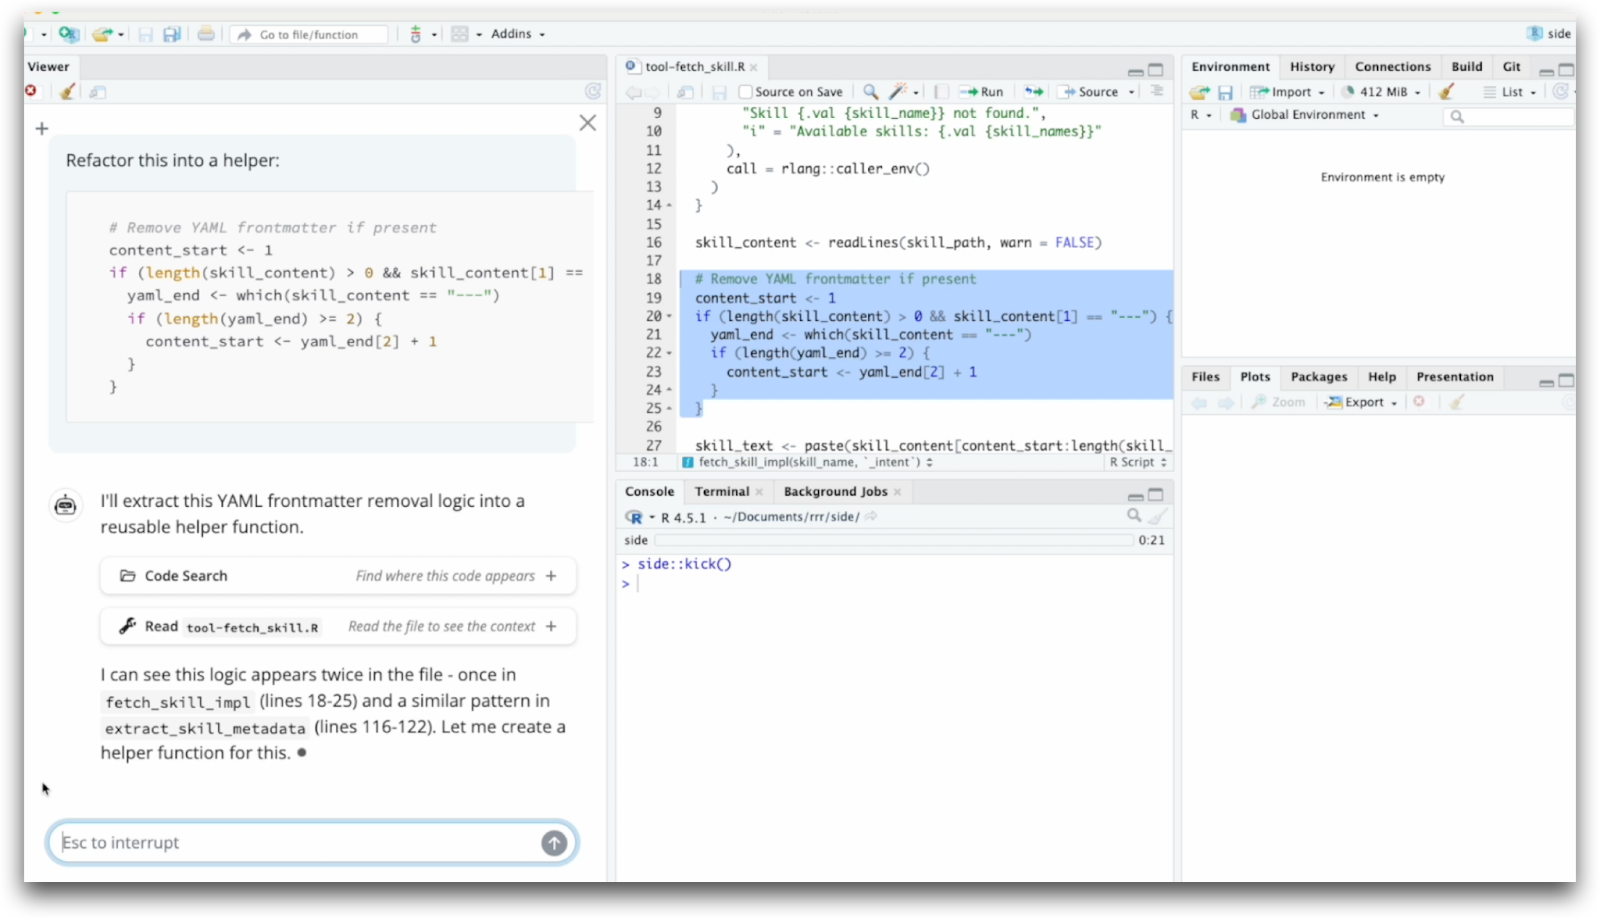Click the Run button in editor toolbar

981,92
